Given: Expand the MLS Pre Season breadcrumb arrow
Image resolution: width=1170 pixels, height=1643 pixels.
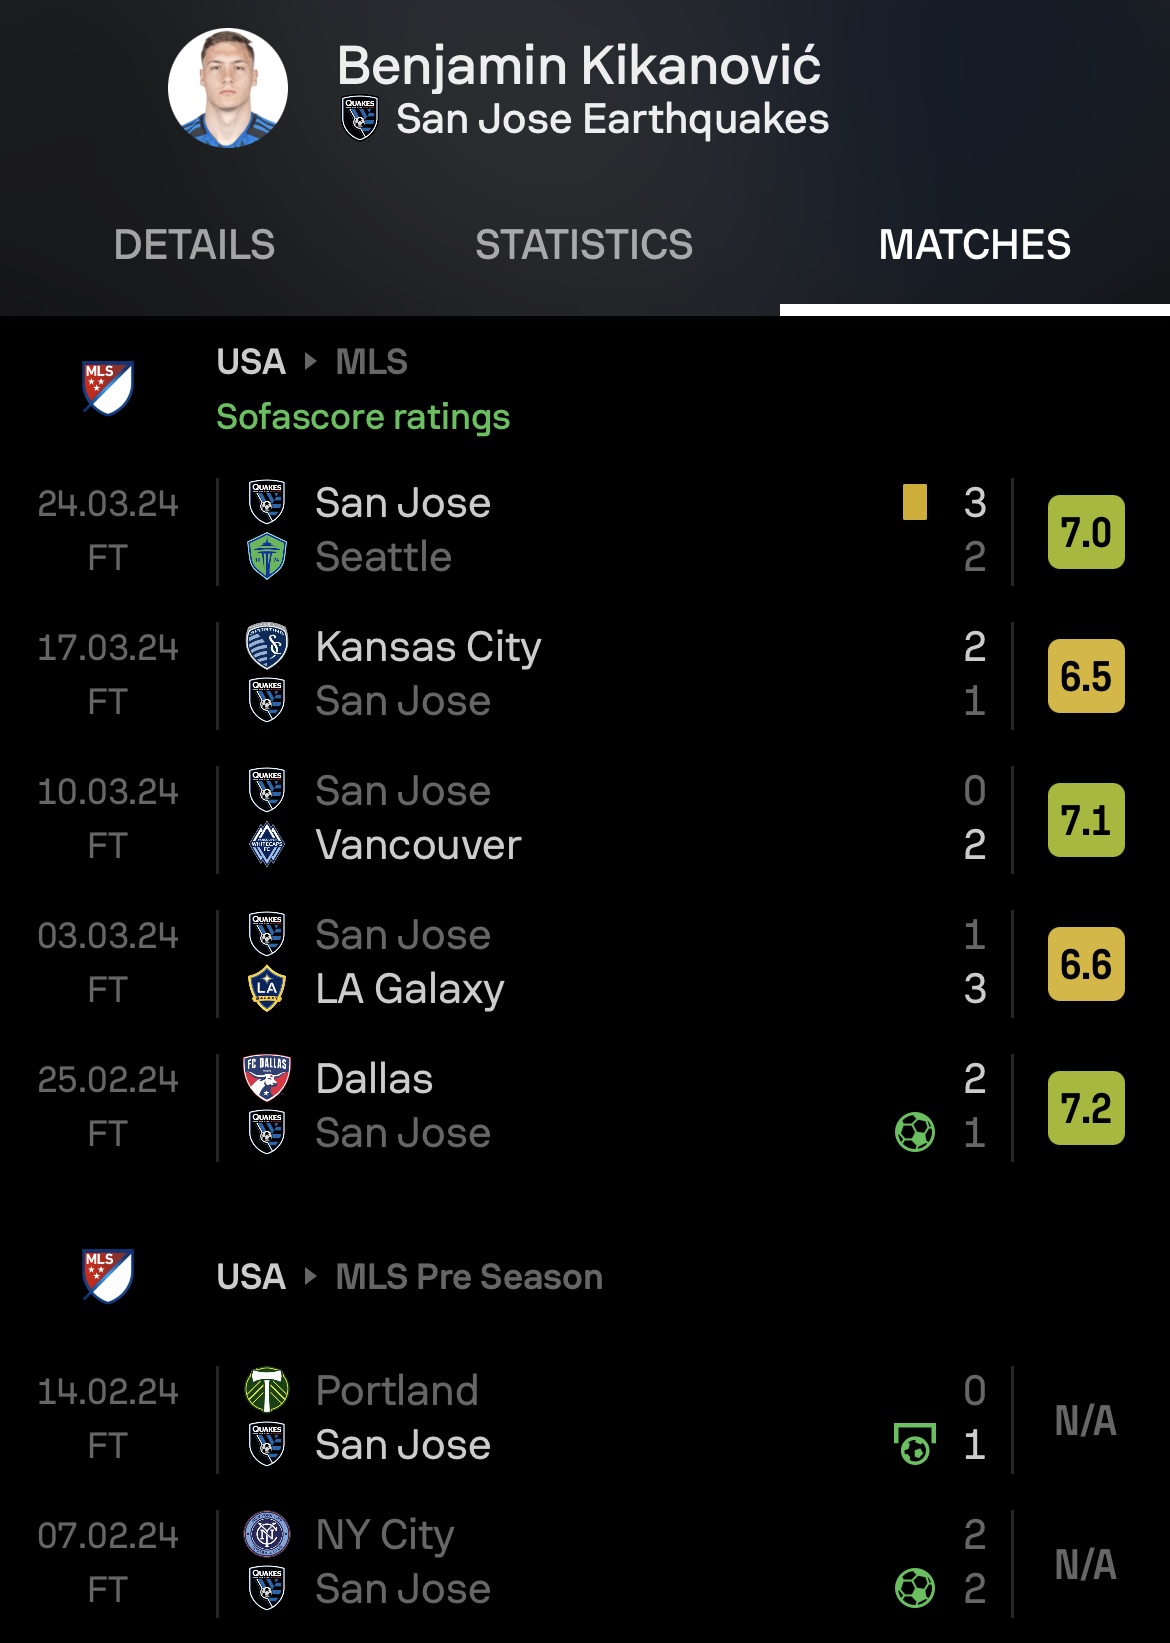Looking at the screenshot, I should click(x=310, y=1276).
